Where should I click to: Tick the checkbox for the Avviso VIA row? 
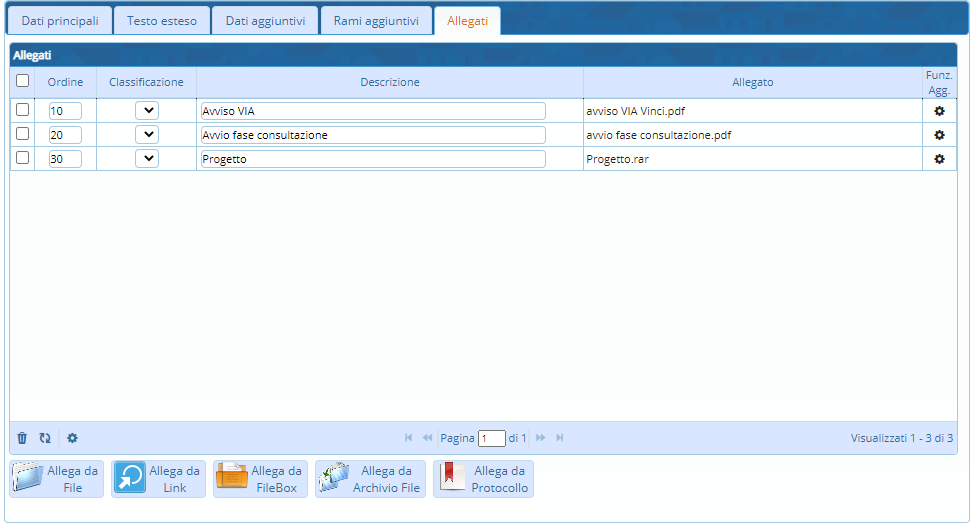click(23, 110)
